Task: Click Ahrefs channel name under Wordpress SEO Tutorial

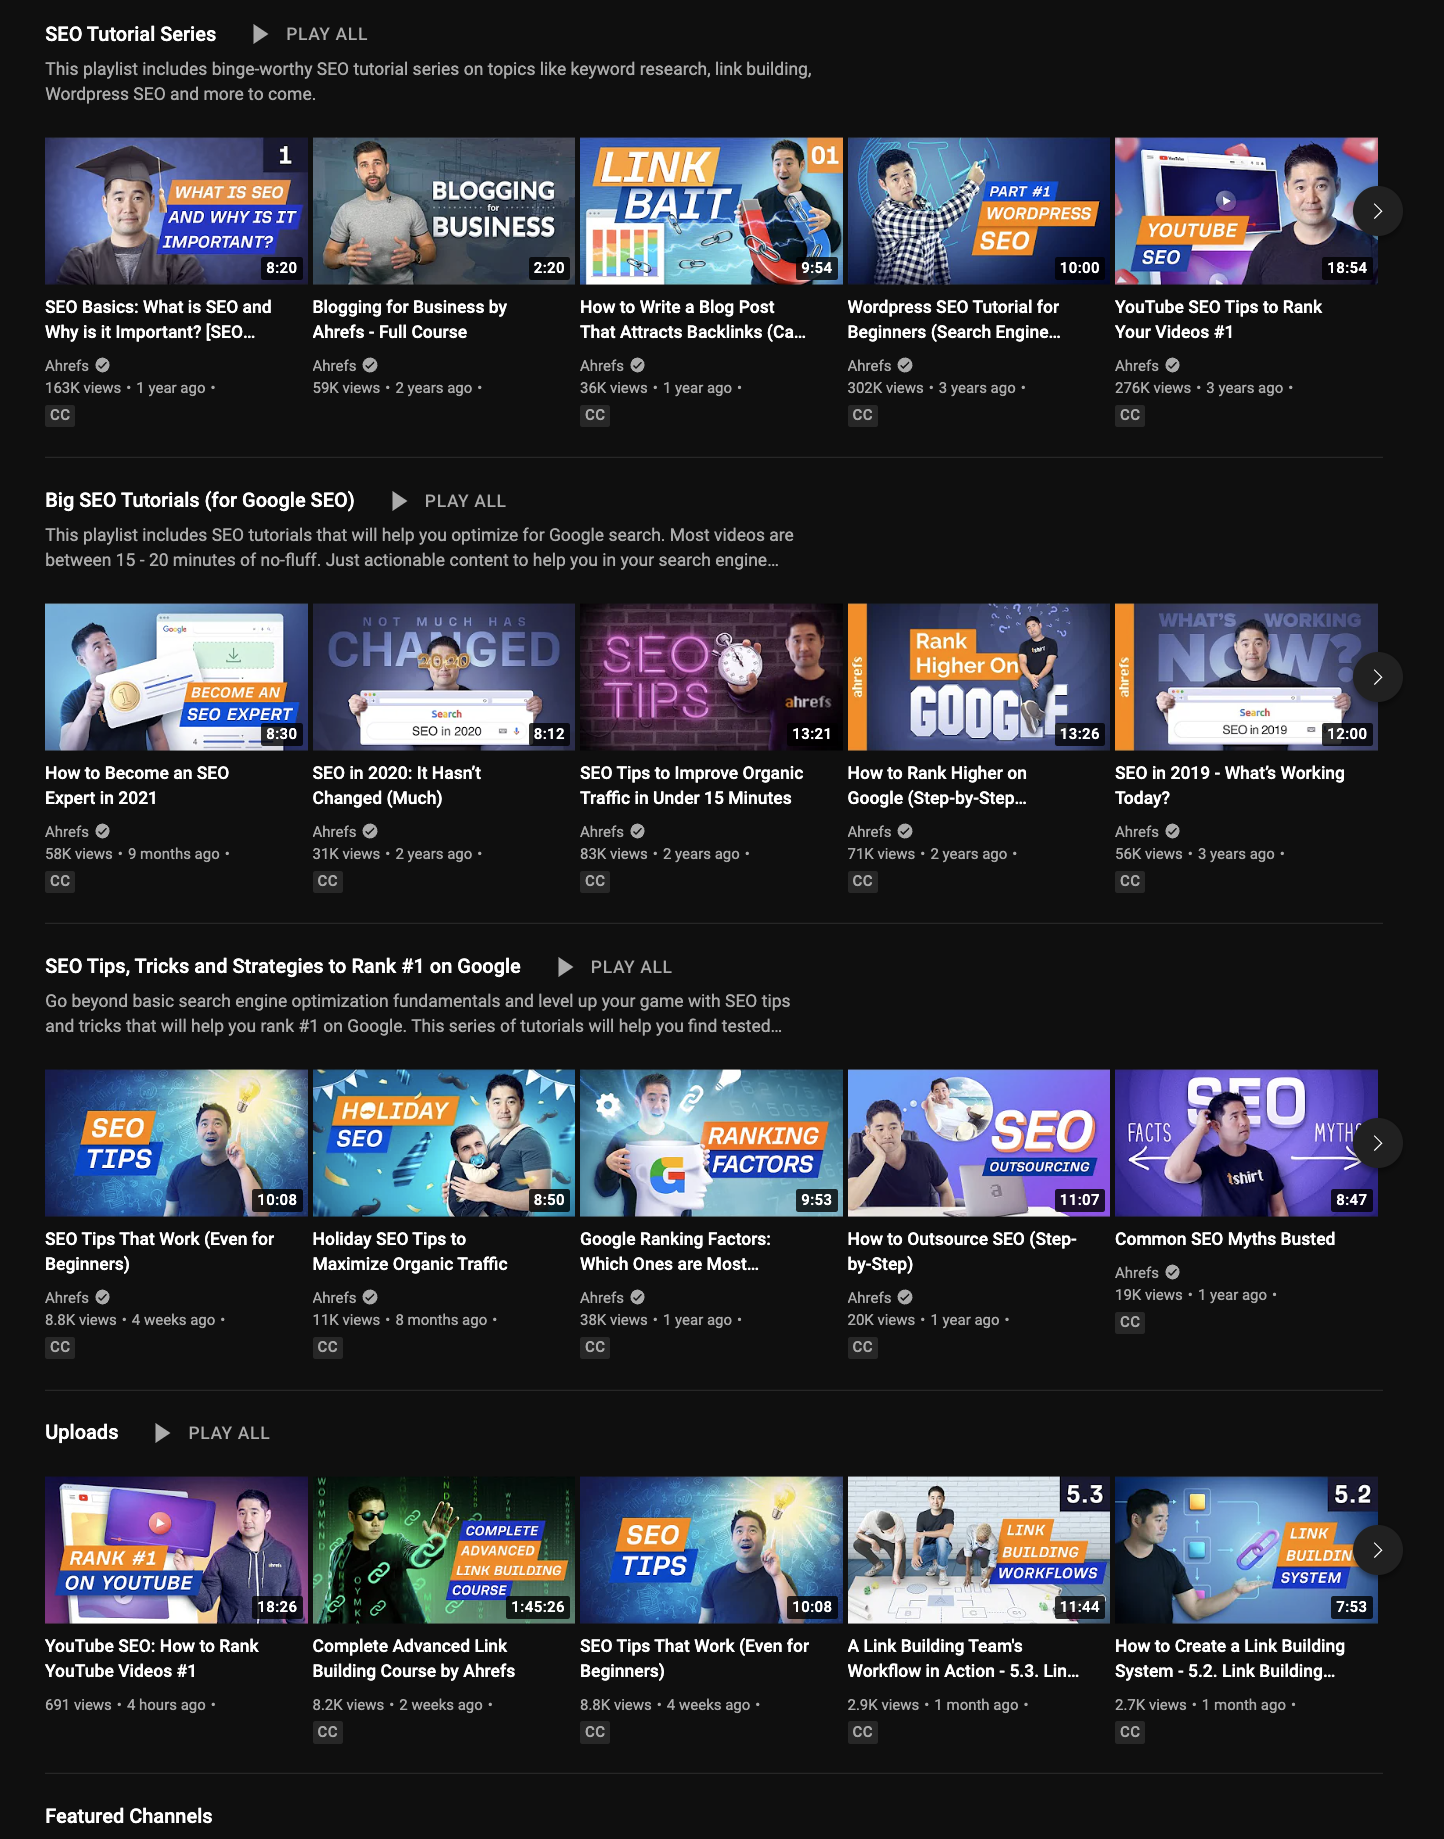Action: 869,366
